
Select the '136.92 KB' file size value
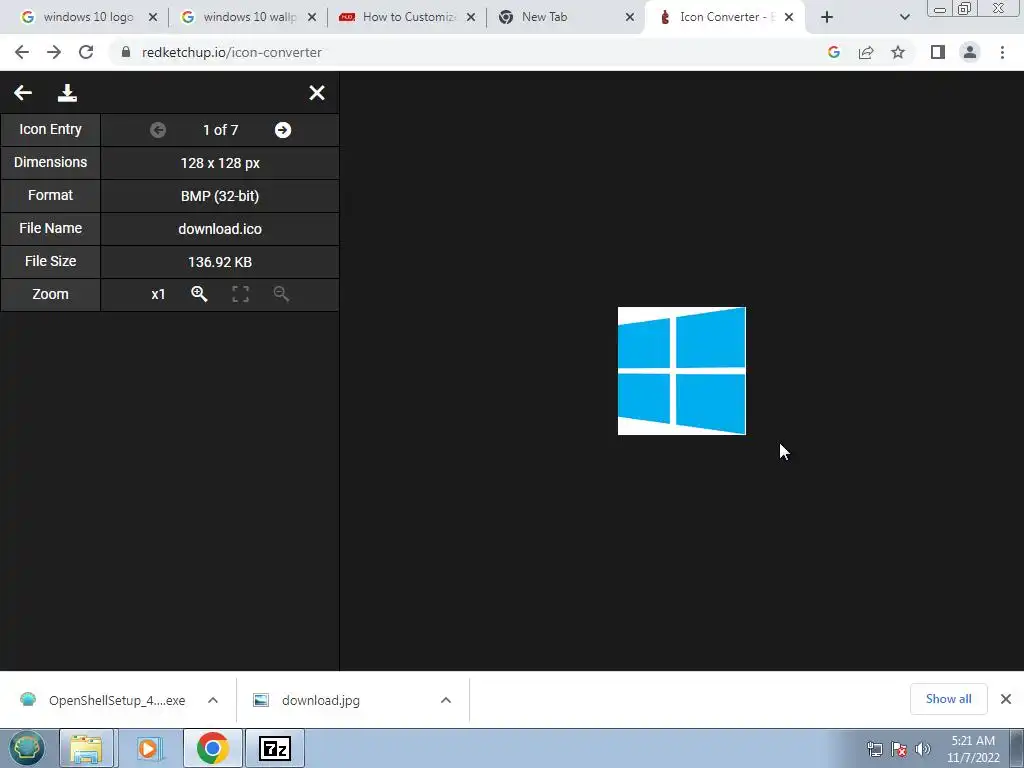coord(220,262)
